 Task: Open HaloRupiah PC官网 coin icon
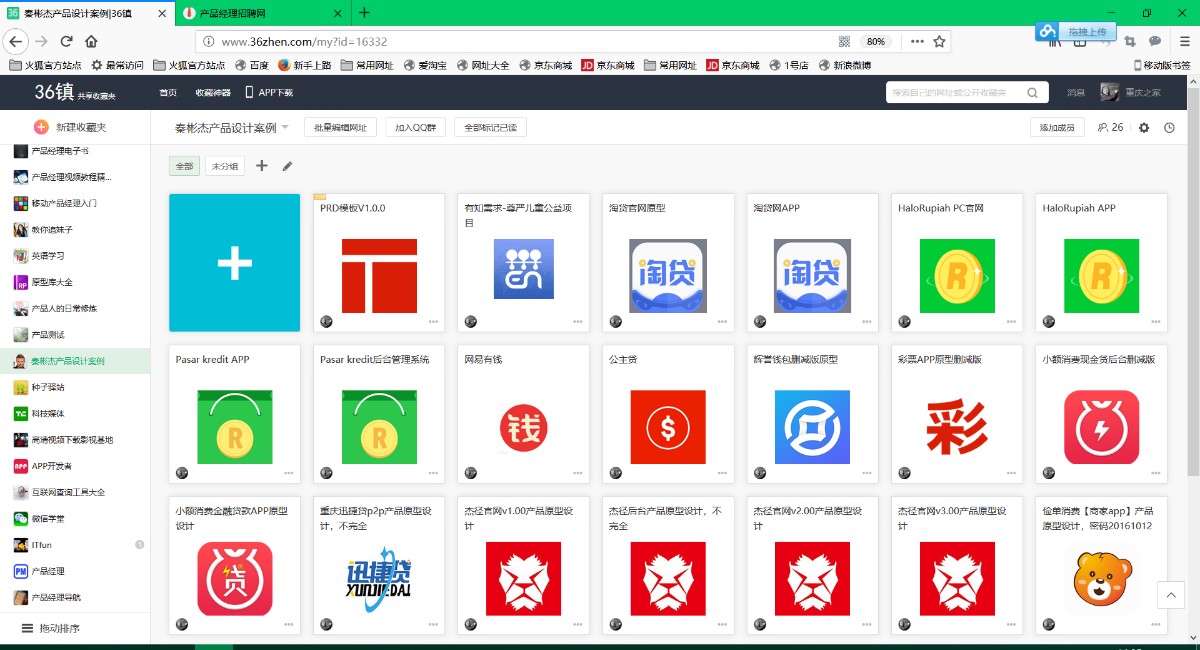[x=957, y=276]
